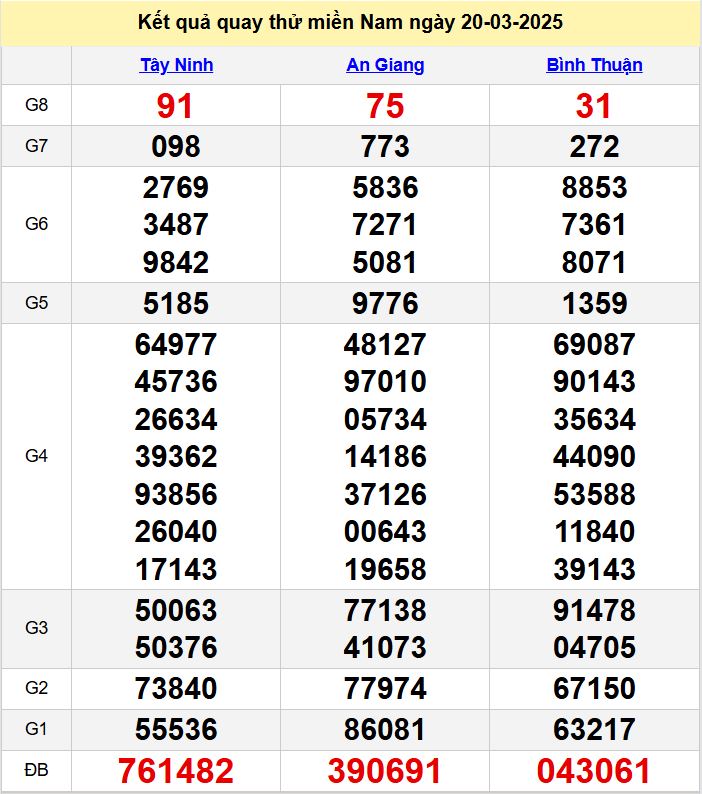Pick G4 number 14186 in An Giang

click(385, 457)
